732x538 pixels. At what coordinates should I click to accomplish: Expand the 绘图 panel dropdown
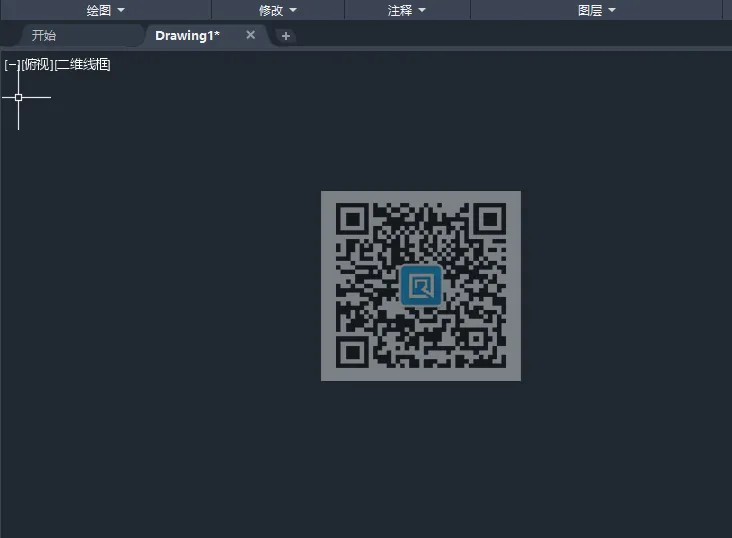click(106, 10)
